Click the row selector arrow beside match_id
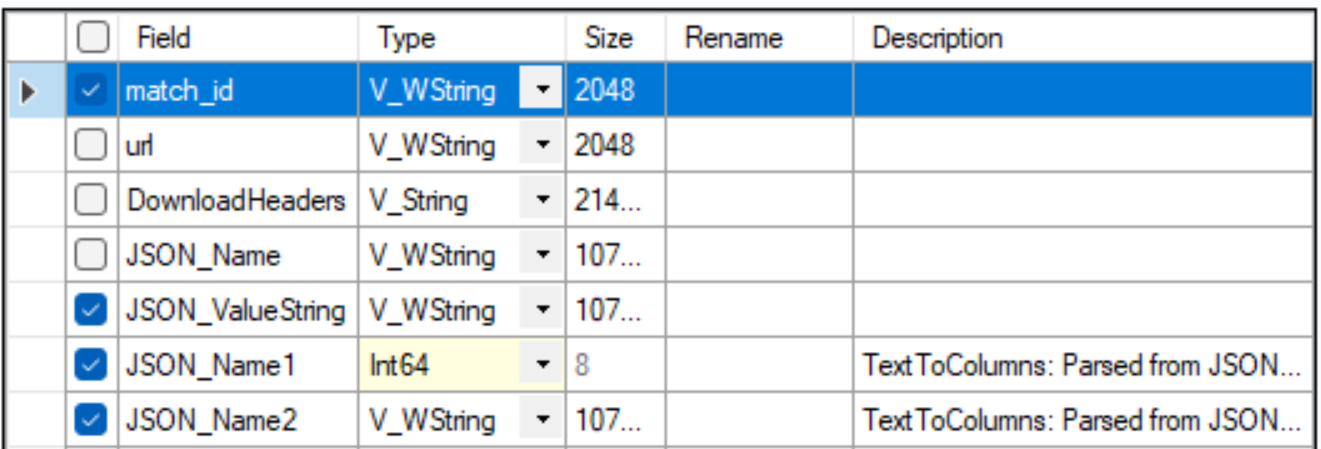Screen dimensions: 1321x449 click(x=28, y=92)
